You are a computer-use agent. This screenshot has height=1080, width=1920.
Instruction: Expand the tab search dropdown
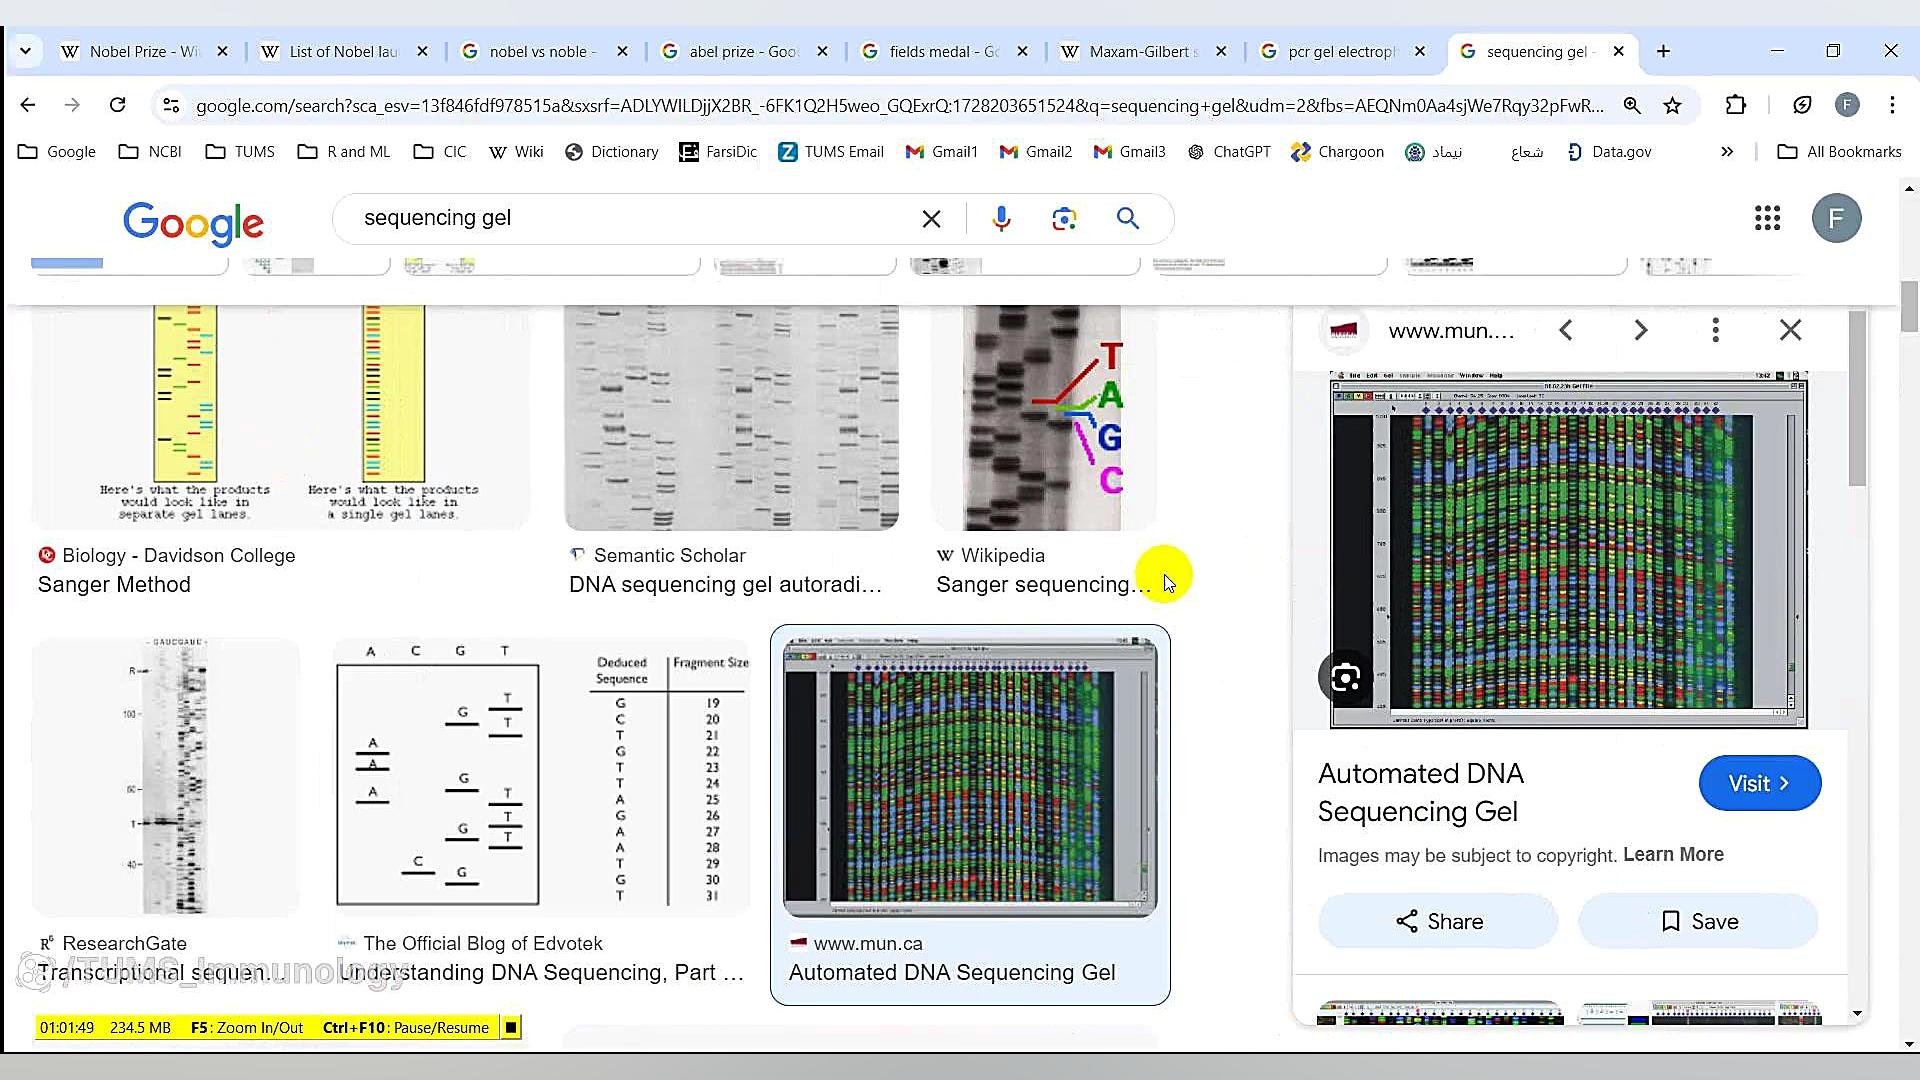click(25, 51)
